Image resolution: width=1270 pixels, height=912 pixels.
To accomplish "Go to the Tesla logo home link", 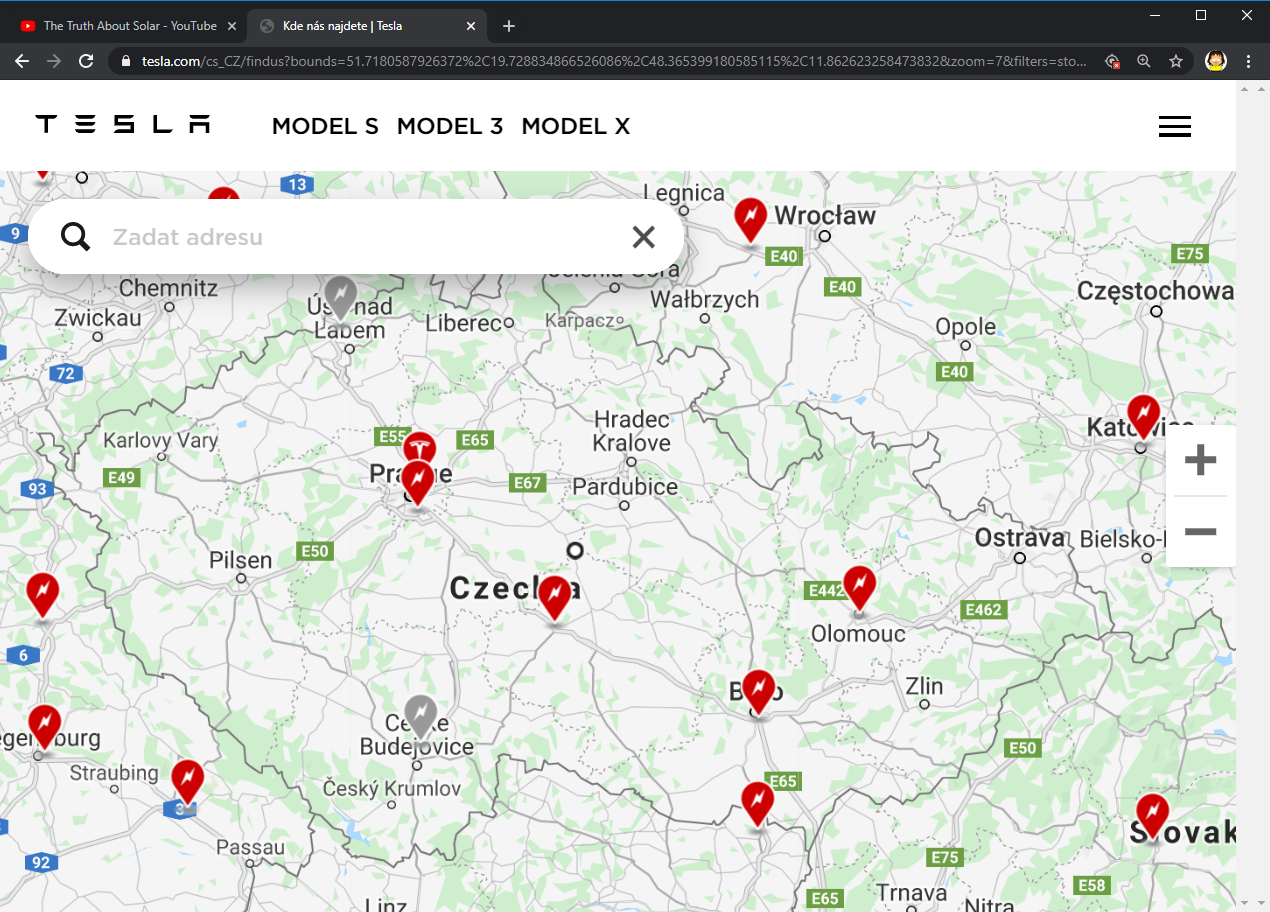I will point(123,124).
